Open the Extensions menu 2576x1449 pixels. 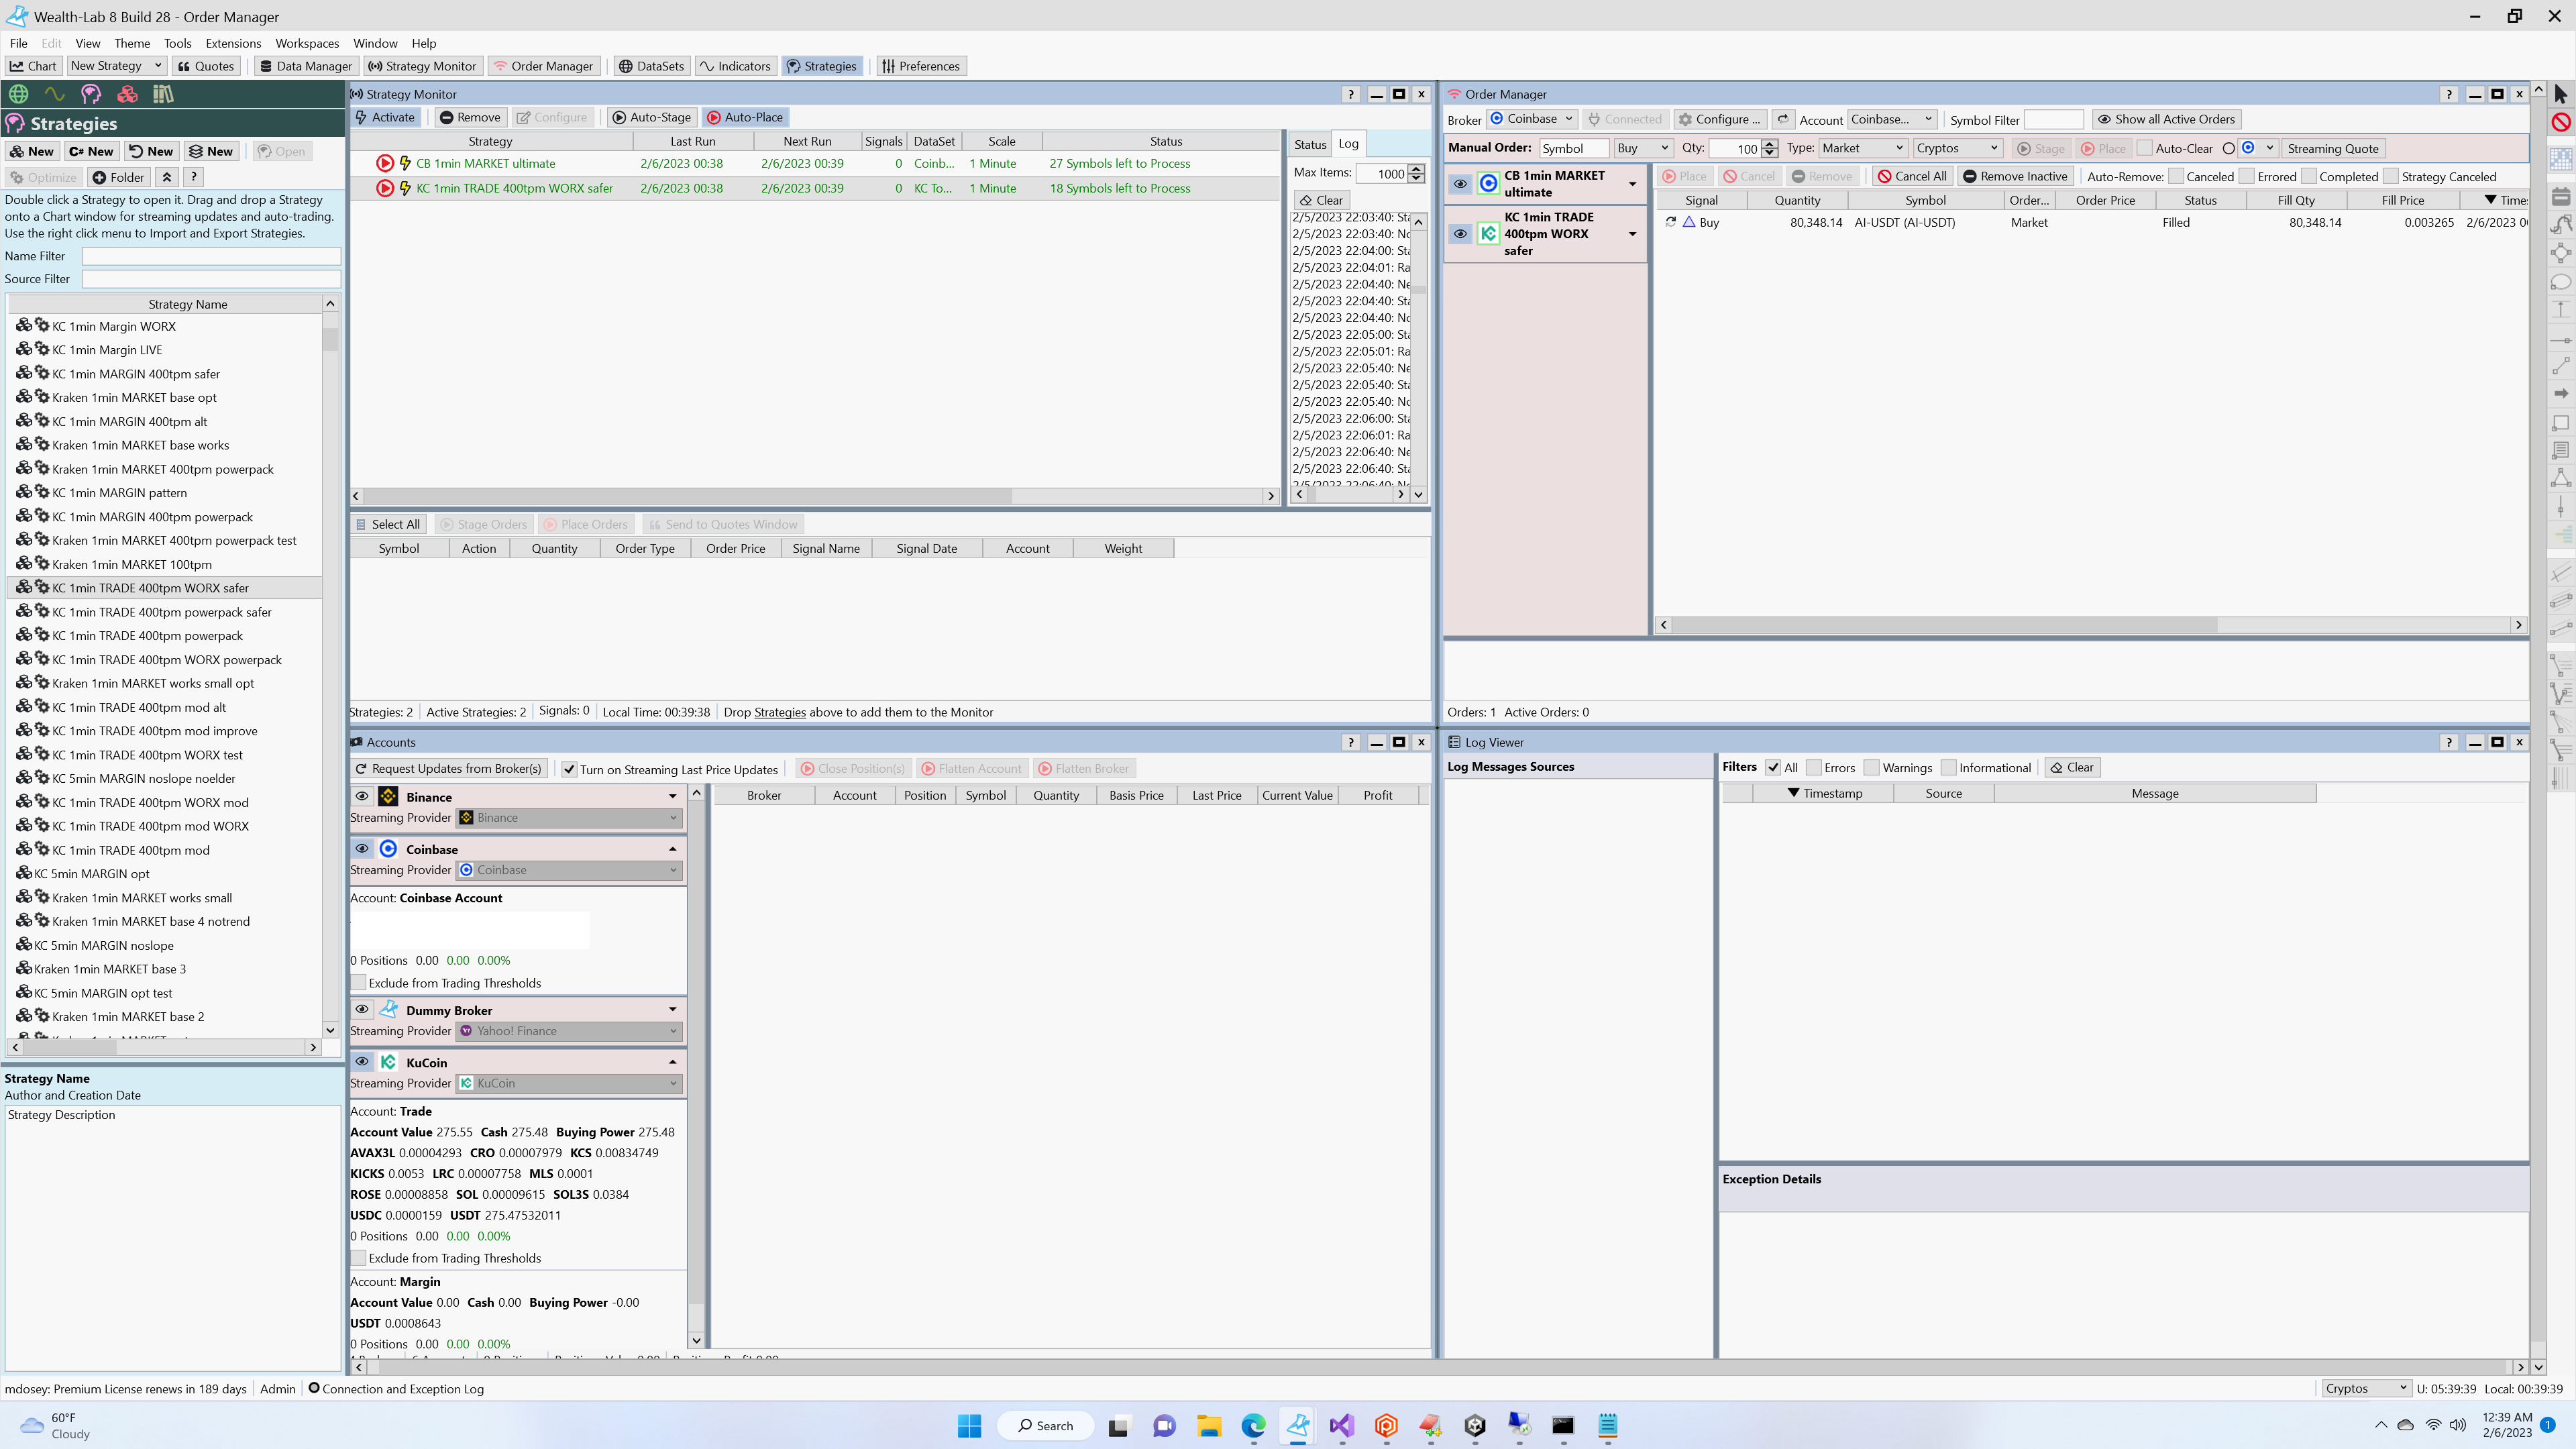(233, 43)
